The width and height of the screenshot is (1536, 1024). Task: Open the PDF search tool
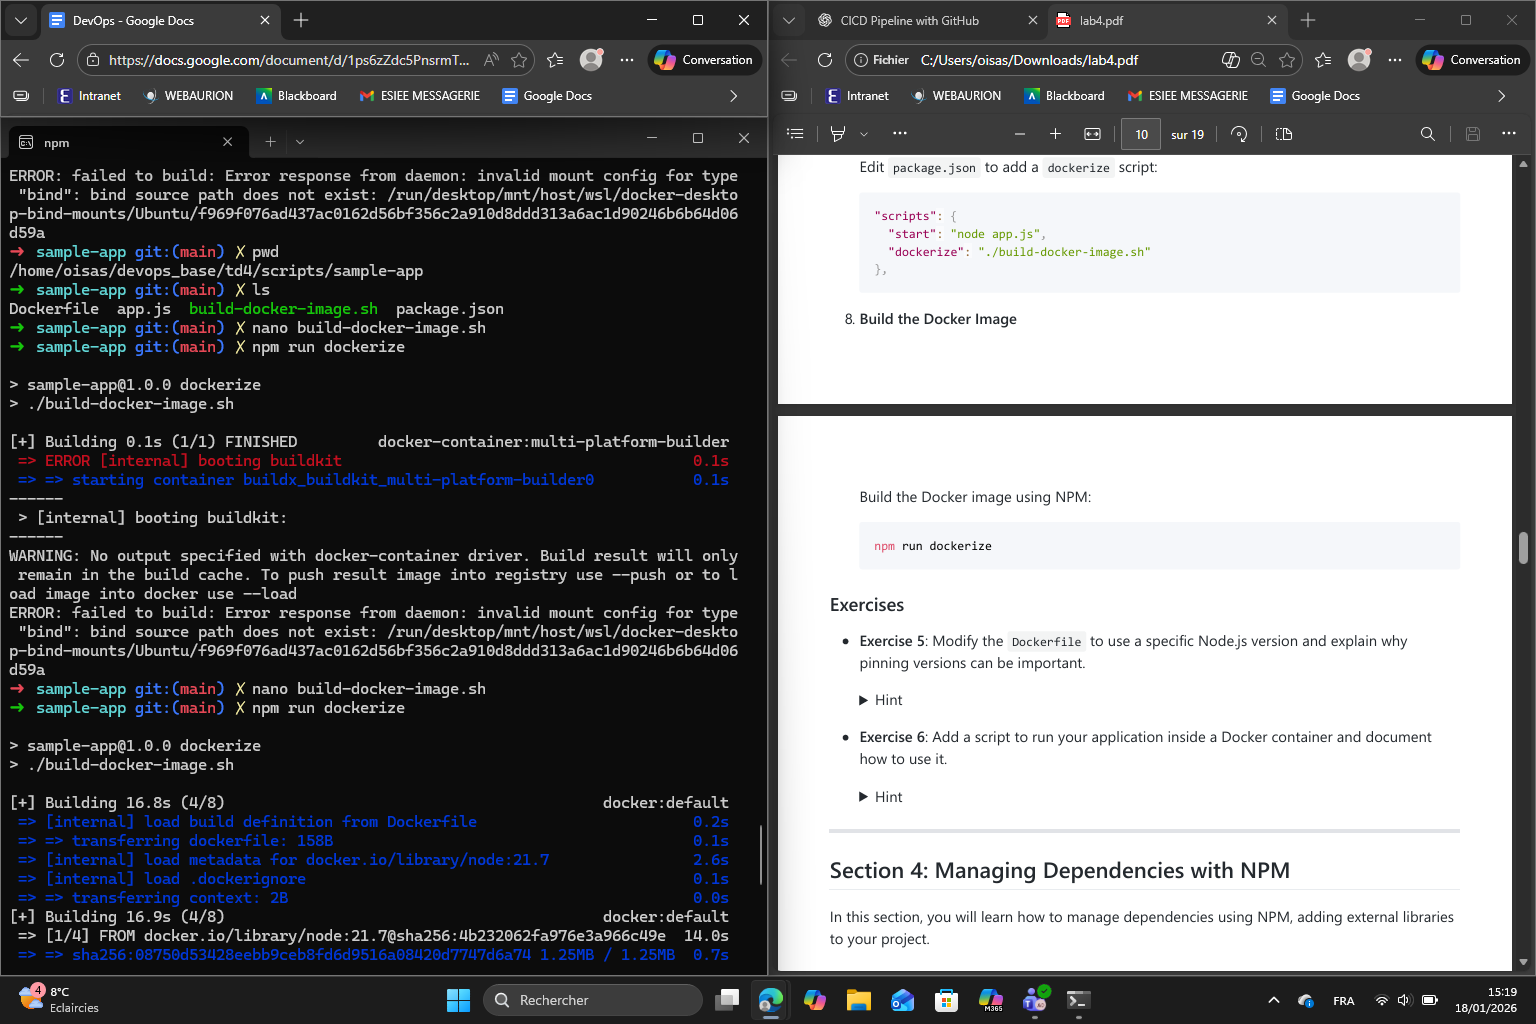click(x=1427, y=133)
